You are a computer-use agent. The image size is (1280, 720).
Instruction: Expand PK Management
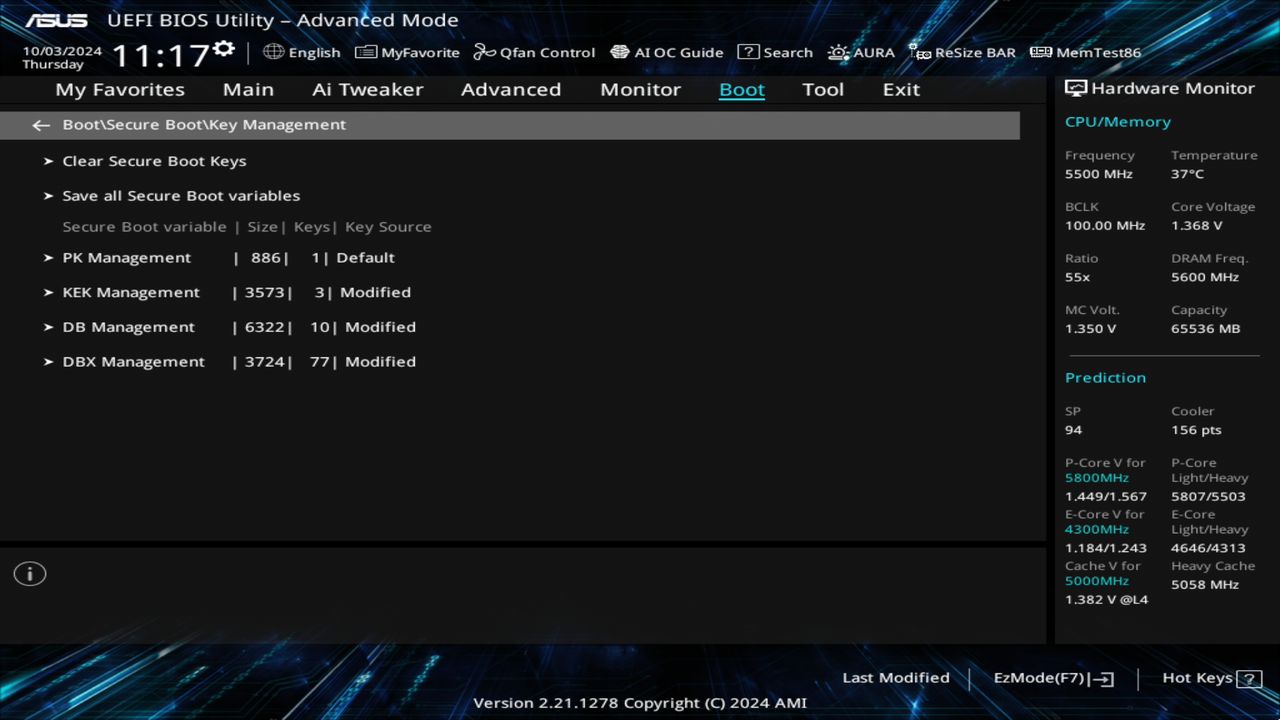(127, 257)
